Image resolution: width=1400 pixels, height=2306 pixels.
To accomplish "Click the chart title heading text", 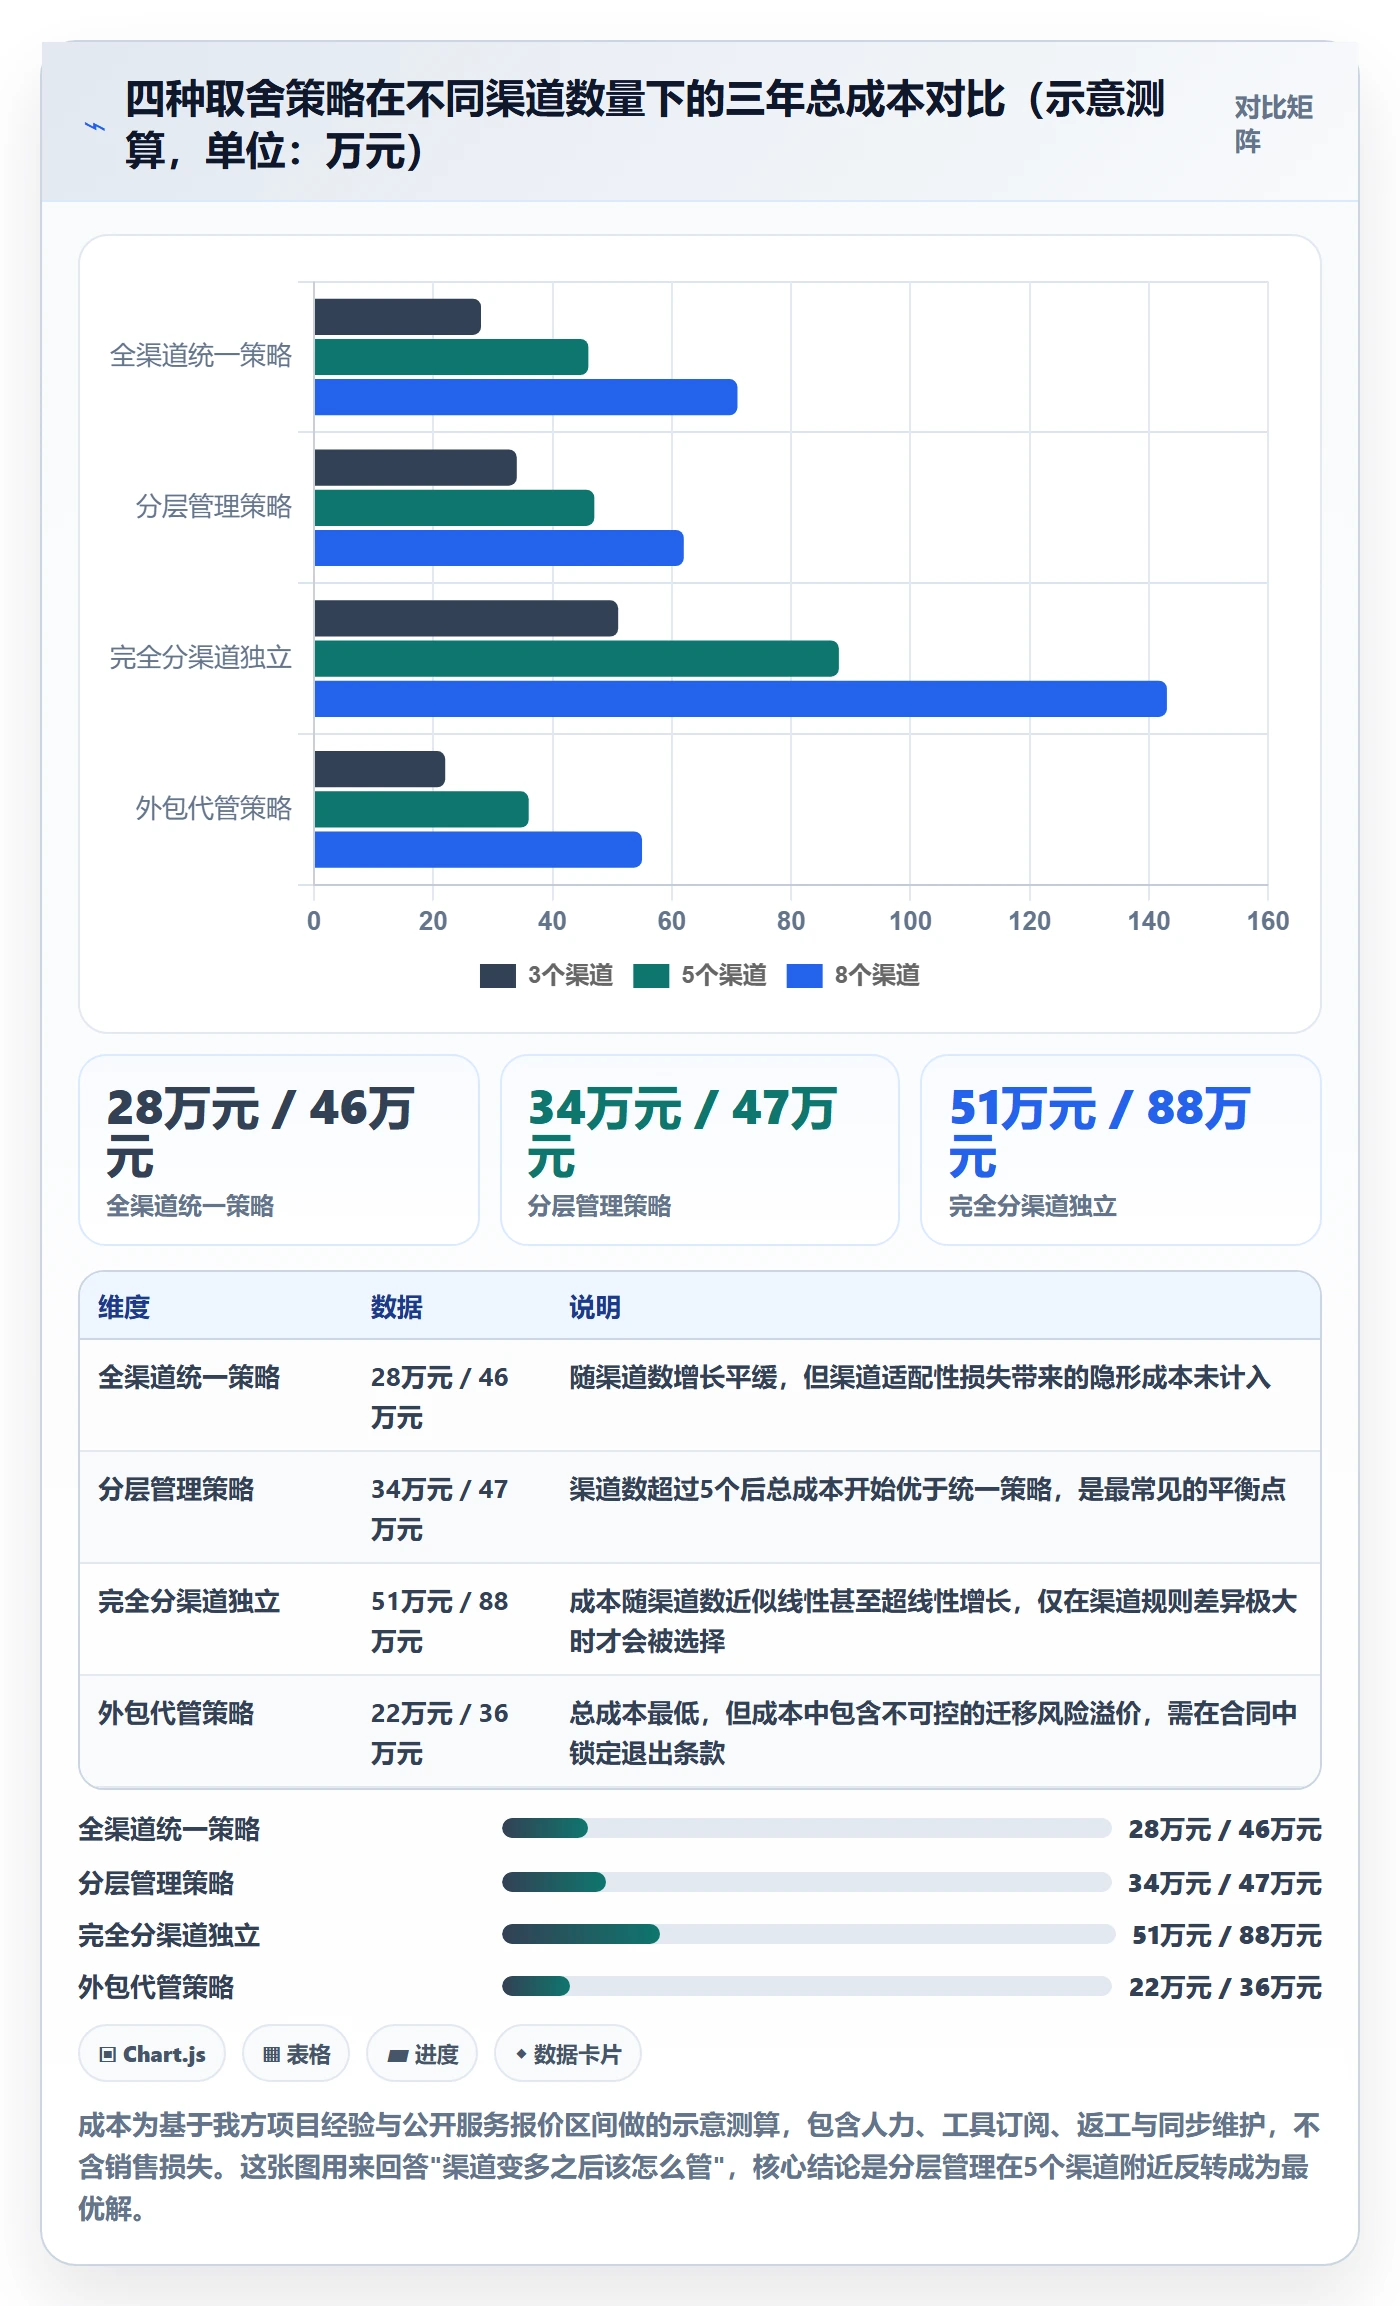I will (x=645, y=124).
